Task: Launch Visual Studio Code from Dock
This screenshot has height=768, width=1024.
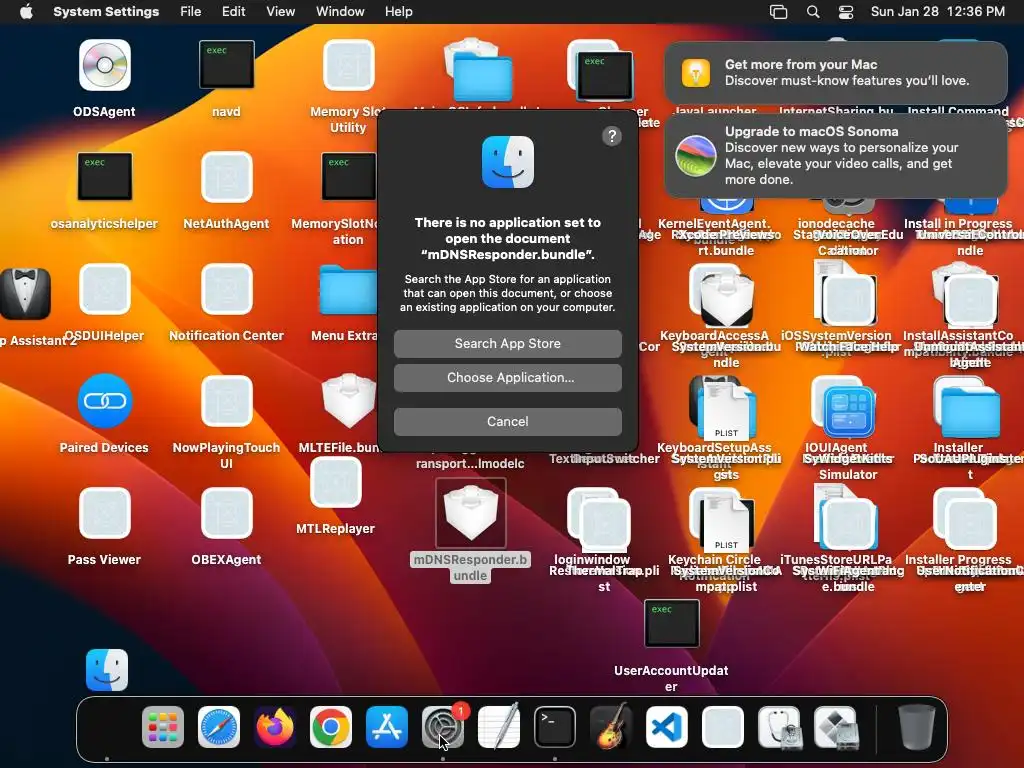Action: click(667, 727)
